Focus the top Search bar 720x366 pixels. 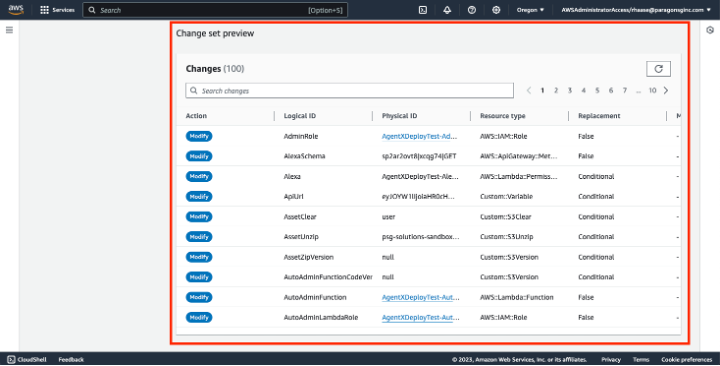pyautogui.click(x=215, y=10)
